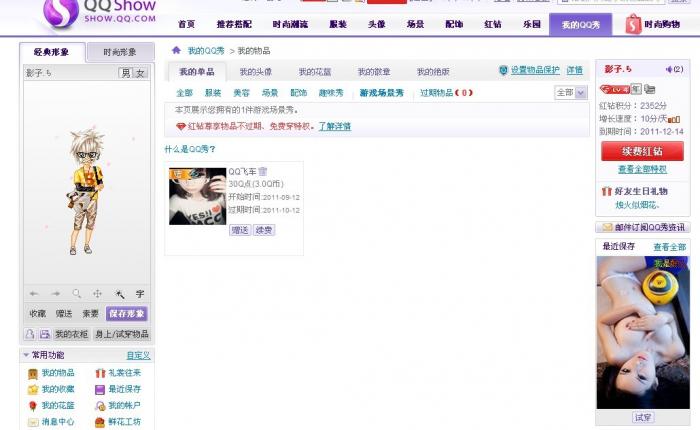
Task: Open 我的QQ秀 navigation tab
Action: (580, 25)
